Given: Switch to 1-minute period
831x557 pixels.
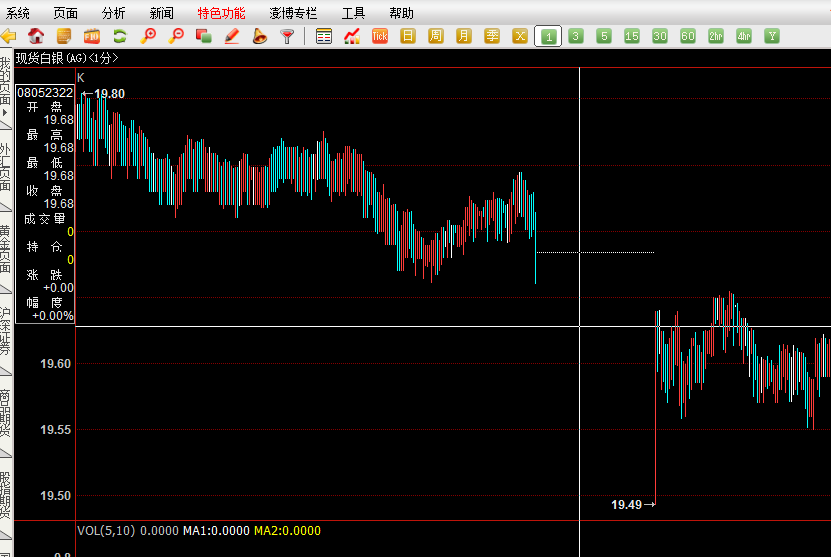Looking at the screenshot, I should pos(548,36).
